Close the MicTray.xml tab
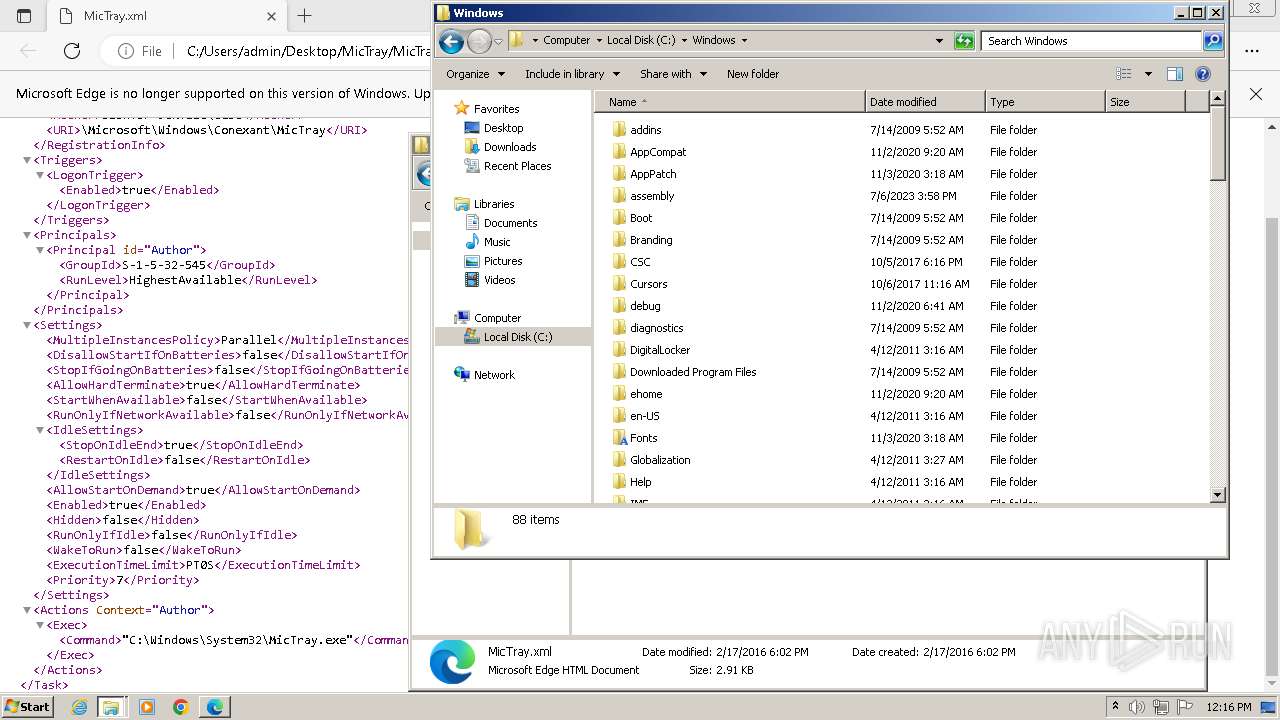Screen dimensions: 1280x720 [x=272, y=16]
